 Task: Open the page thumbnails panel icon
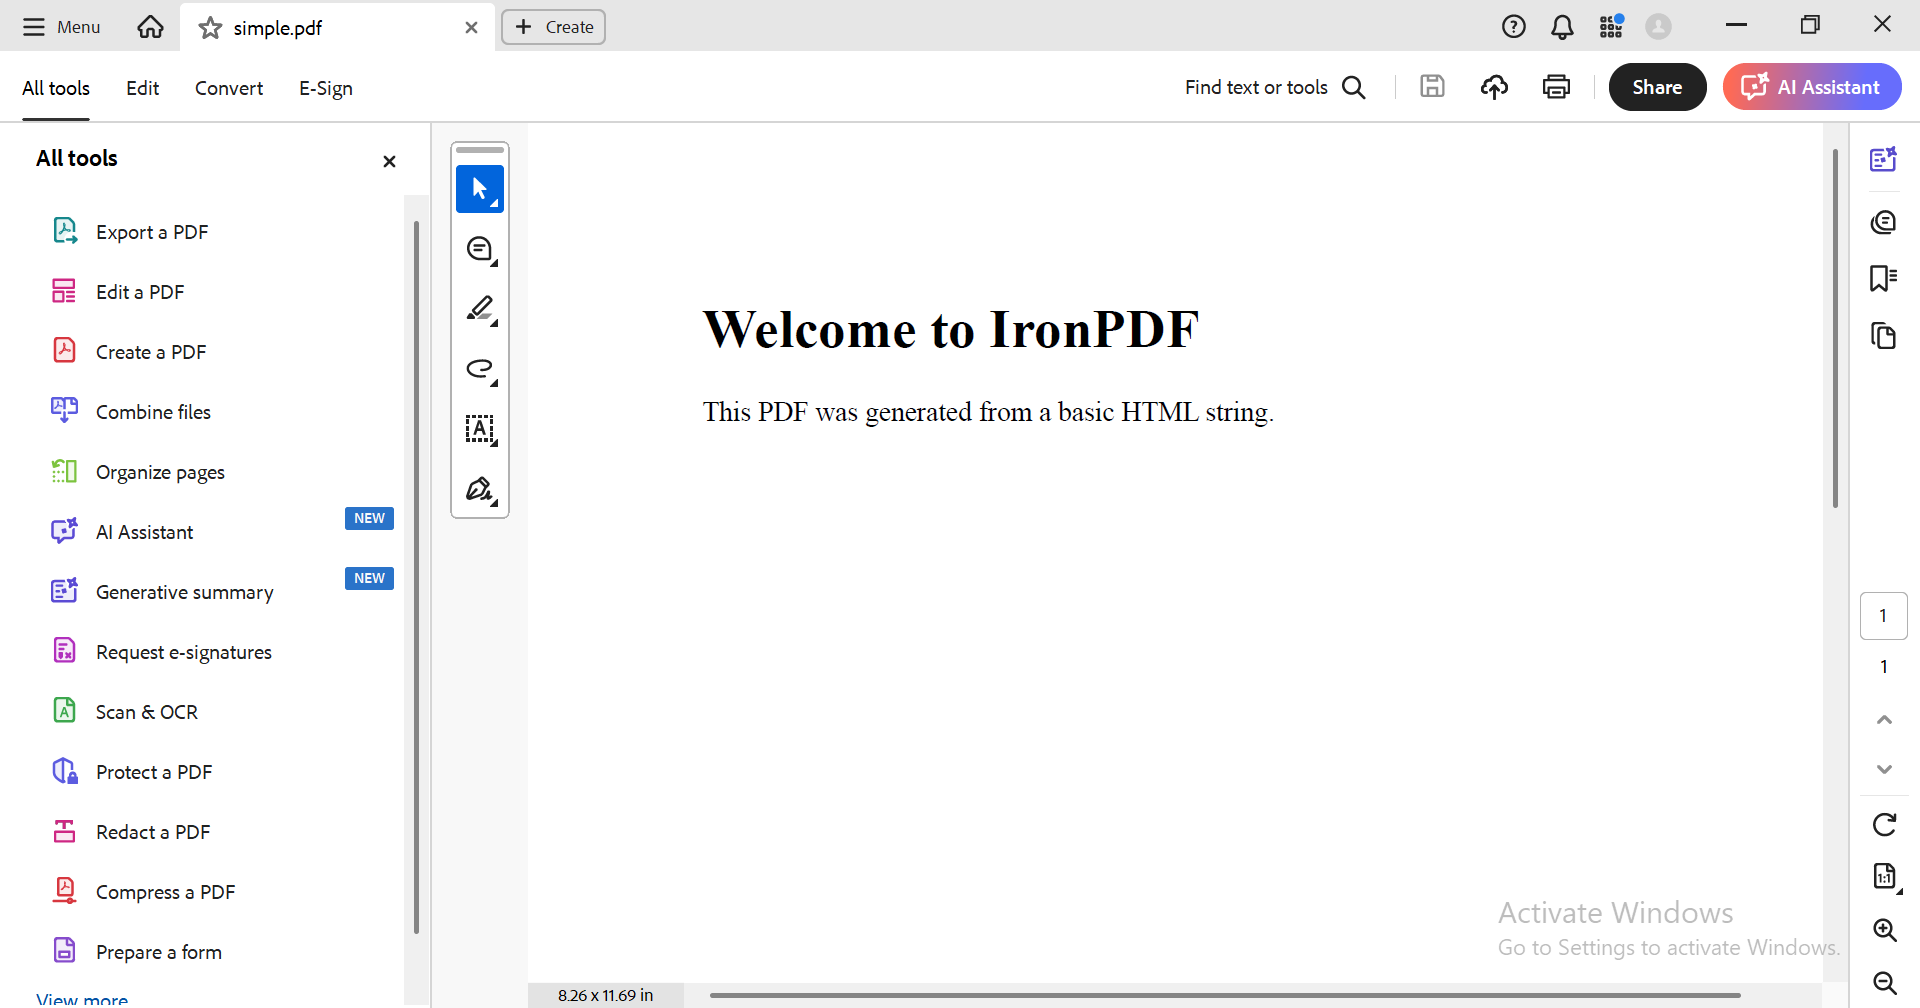click(x=1883, y=336)
